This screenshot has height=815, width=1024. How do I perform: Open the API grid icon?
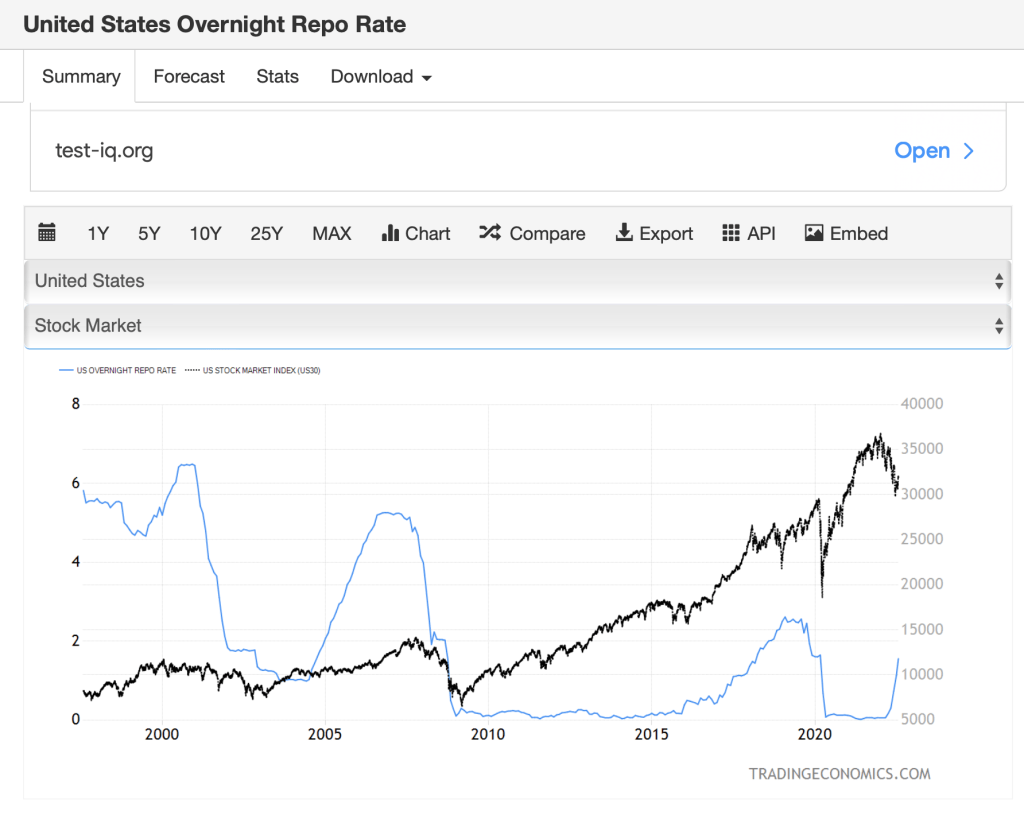click(731, 233)
